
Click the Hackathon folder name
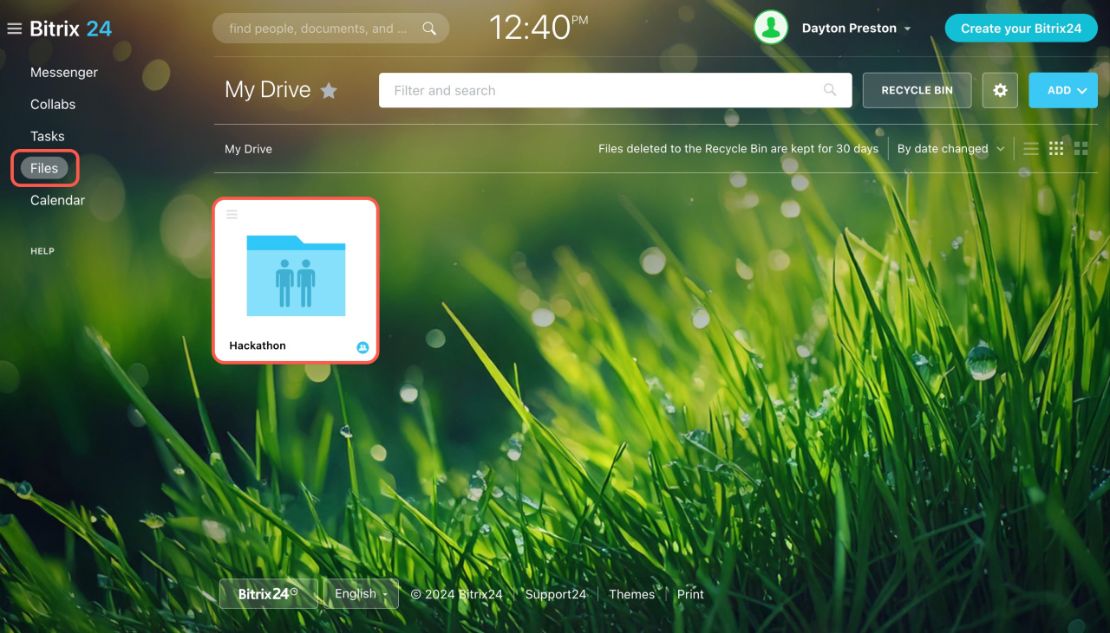258,346
